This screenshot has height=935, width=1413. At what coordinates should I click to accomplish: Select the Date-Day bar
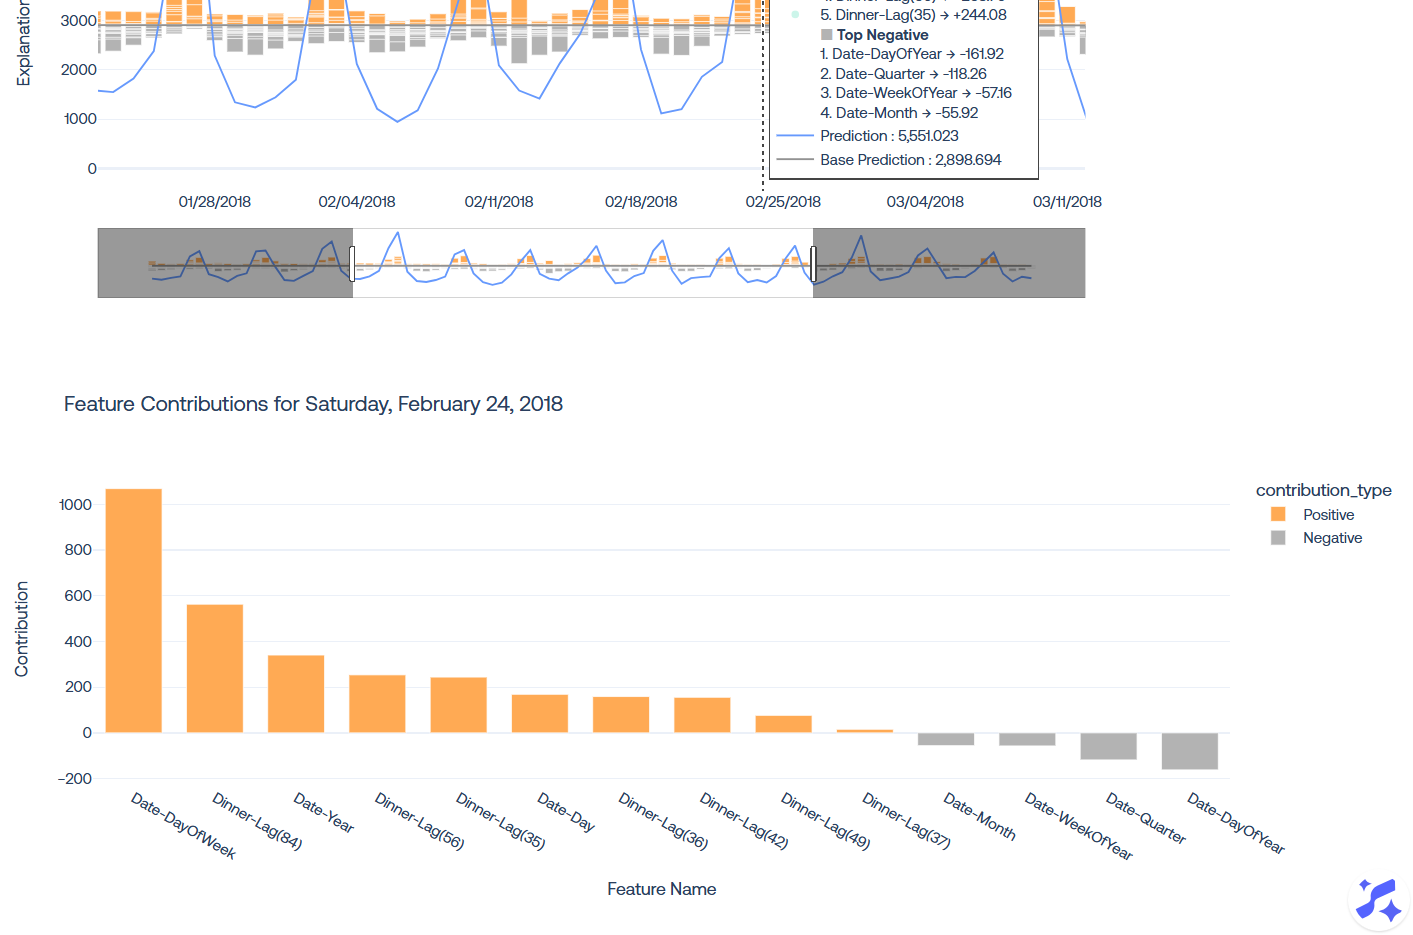(x=540, y=713)
